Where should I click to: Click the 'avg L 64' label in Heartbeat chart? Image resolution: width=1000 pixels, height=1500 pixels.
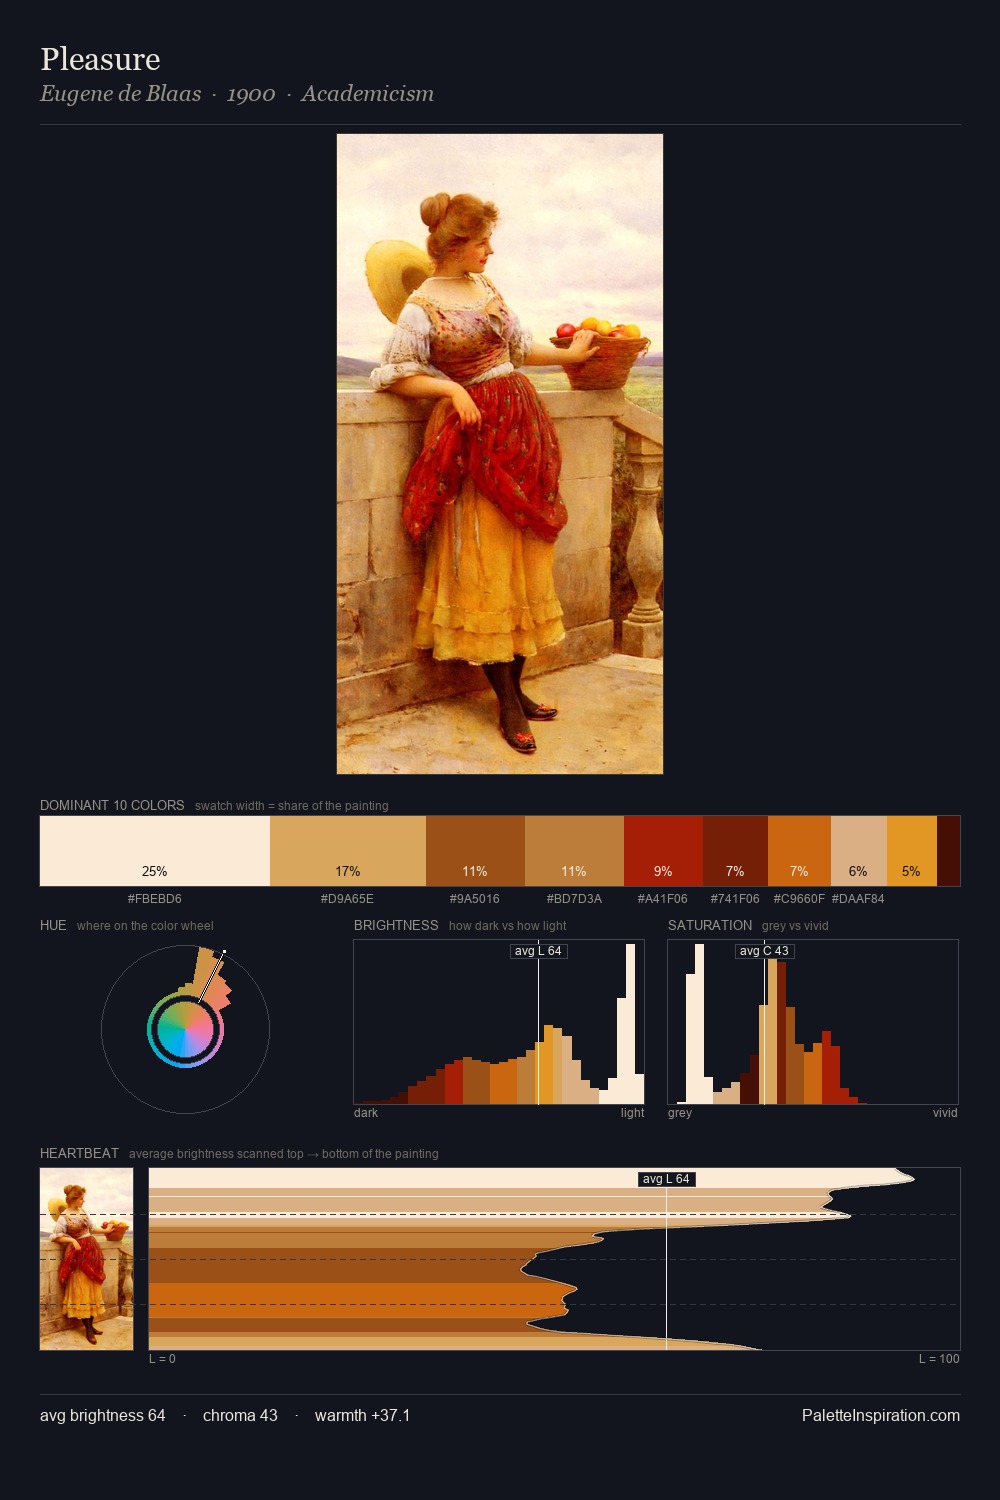666,1179
